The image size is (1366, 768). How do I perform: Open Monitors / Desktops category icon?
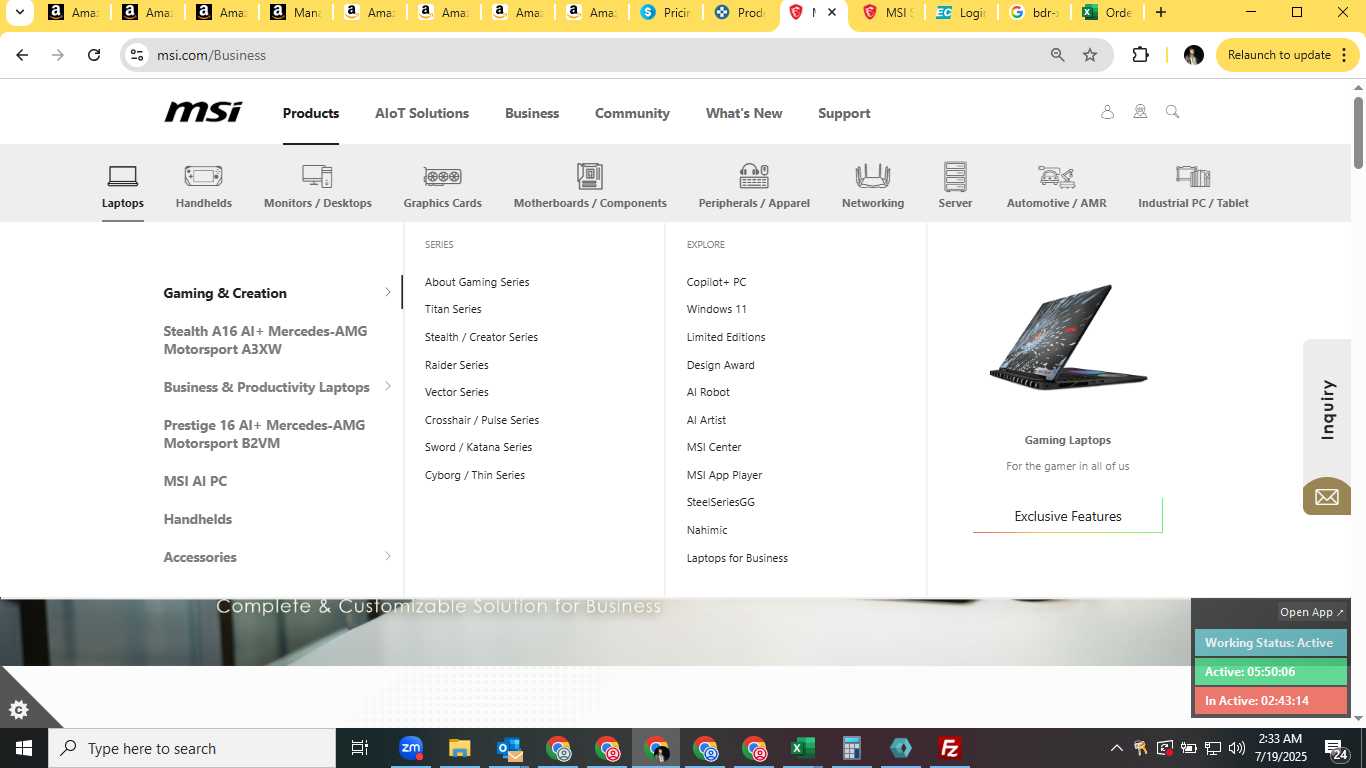[x=317, y=177]
